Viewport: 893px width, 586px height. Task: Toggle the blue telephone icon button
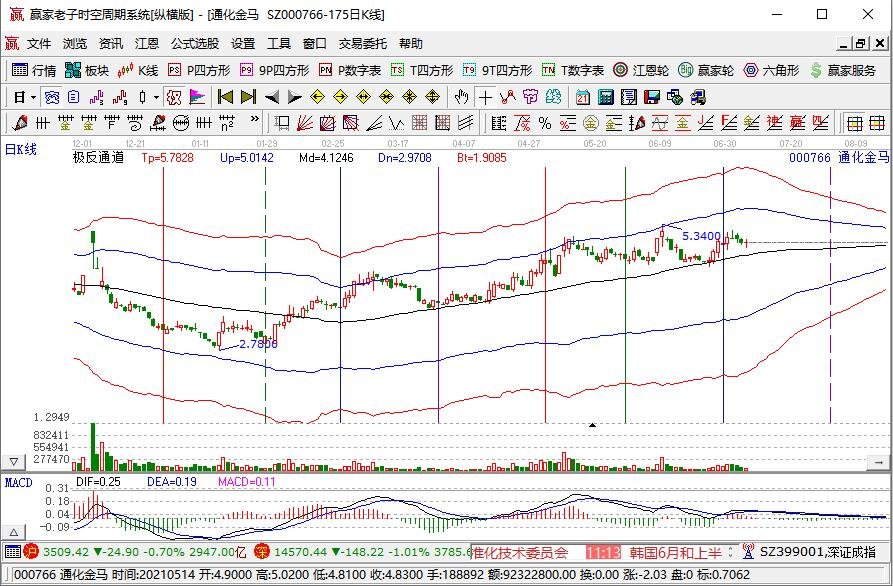[52, 97]
